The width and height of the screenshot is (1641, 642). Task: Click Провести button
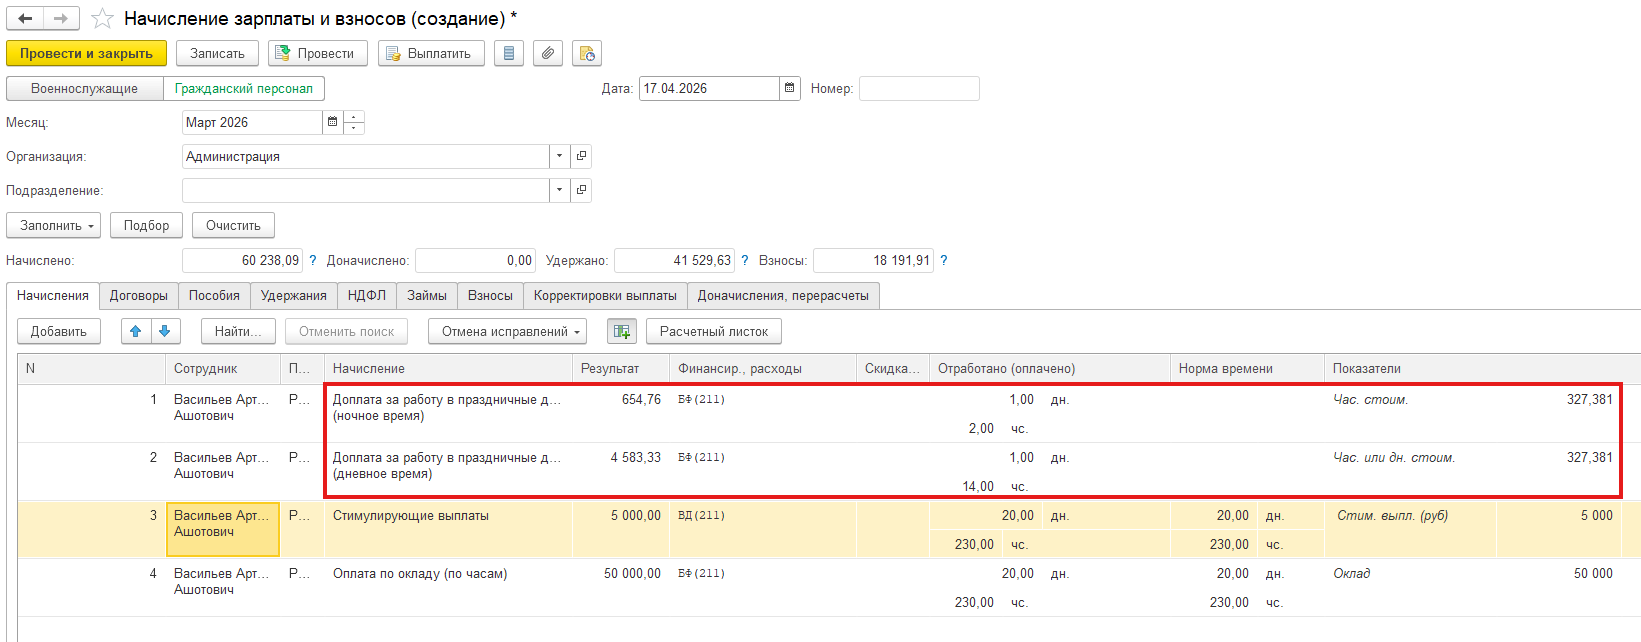pyautogui.click(x=318, y=53)
